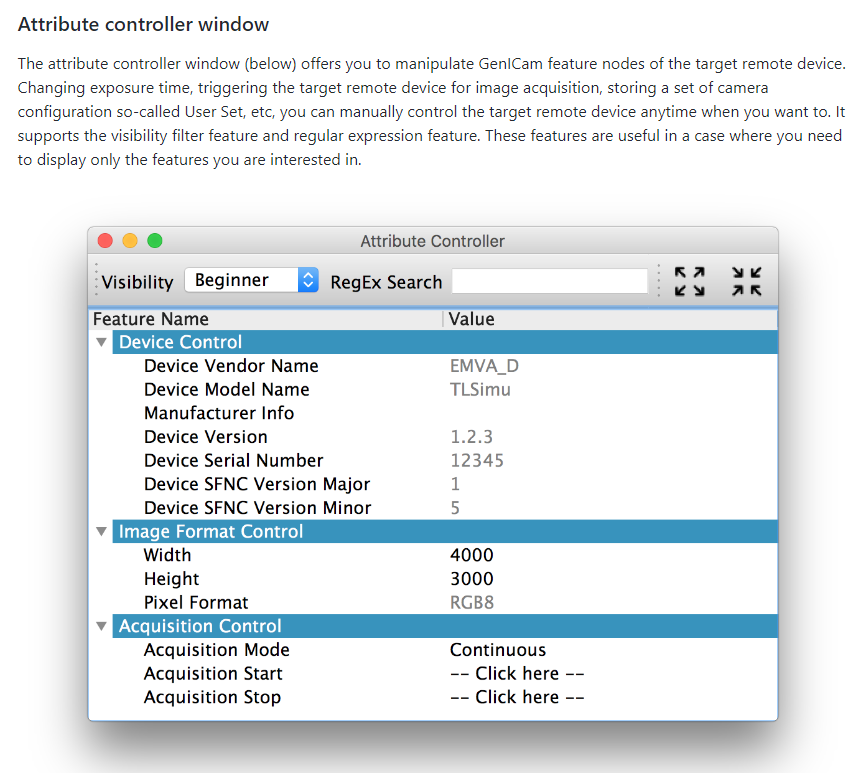Click the Visibility combo box stepper arrows
This screenshot has width=855, height=773.
click(309, 281)
